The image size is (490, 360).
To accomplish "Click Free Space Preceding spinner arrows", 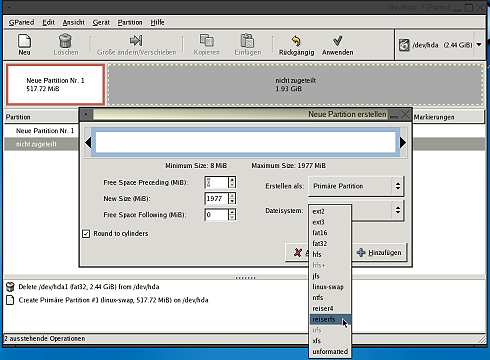I will (x=232, y=183).
